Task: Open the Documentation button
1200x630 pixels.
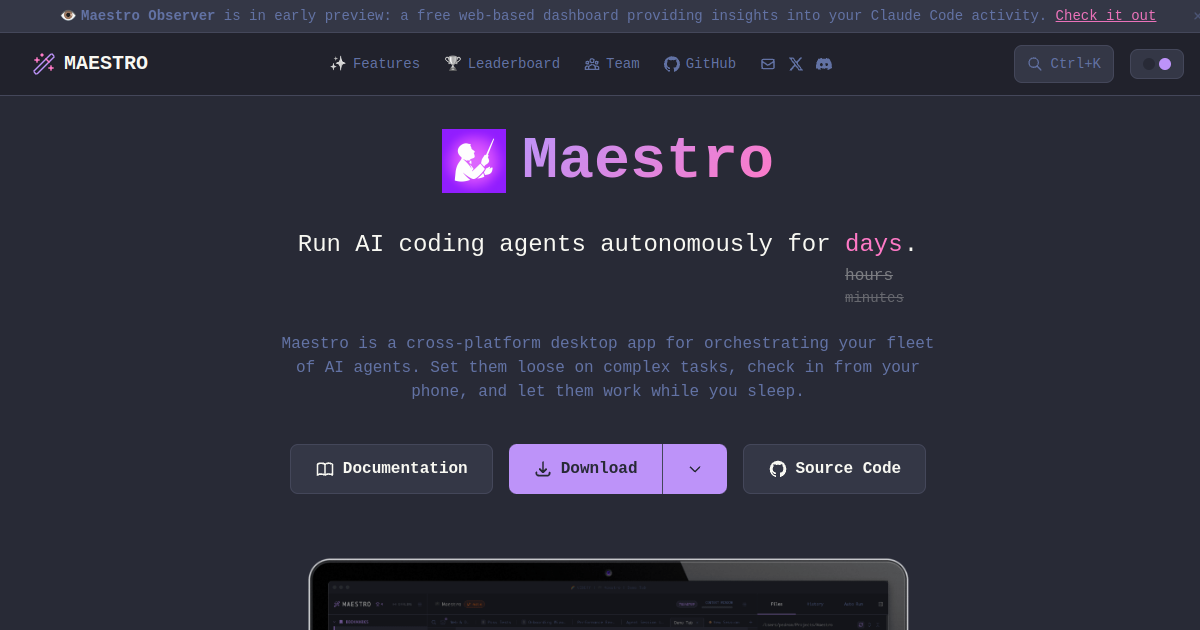Action: 391,469
